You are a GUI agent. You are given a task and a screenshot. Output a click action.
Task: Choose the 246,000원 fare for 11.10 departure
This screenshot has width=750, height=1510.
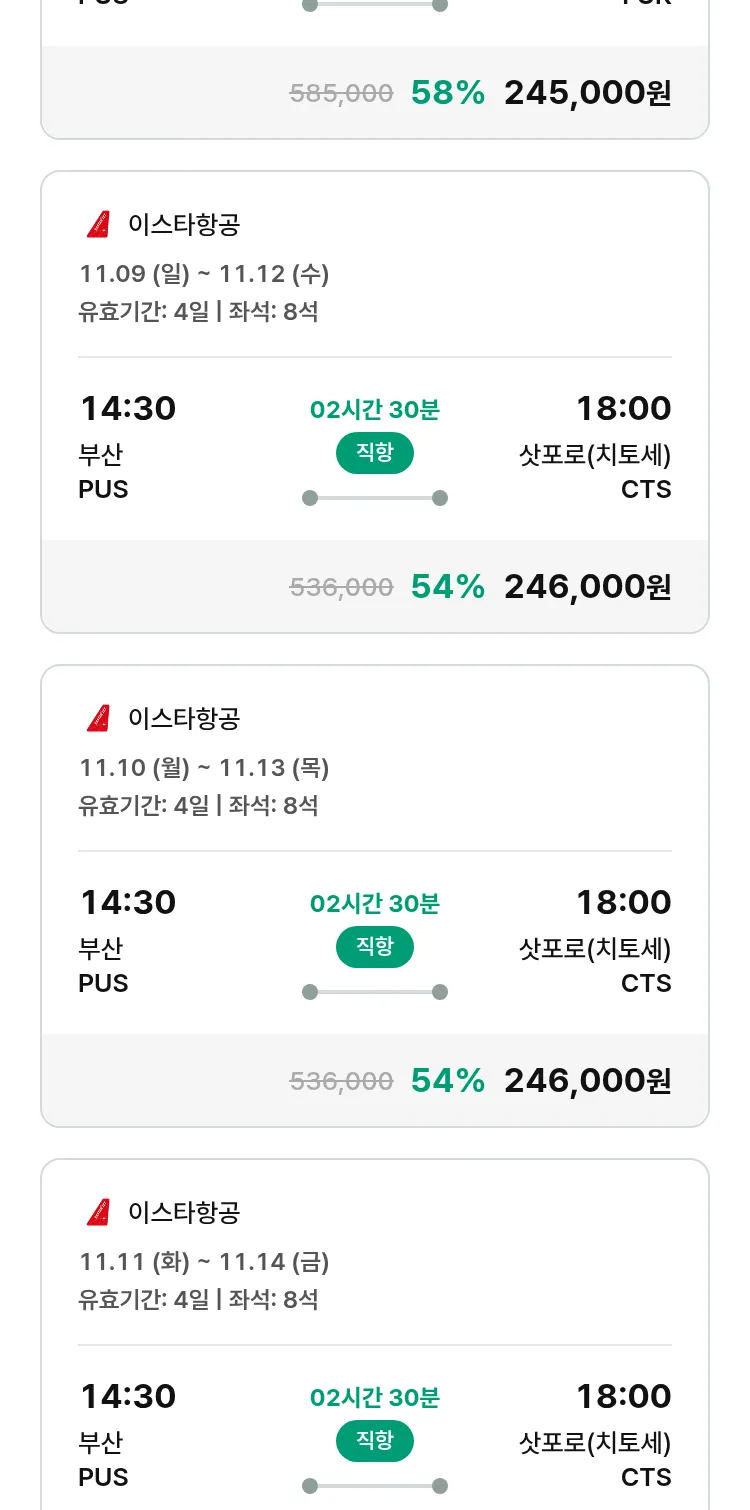pyautogui.click(x=587, y=1081)
